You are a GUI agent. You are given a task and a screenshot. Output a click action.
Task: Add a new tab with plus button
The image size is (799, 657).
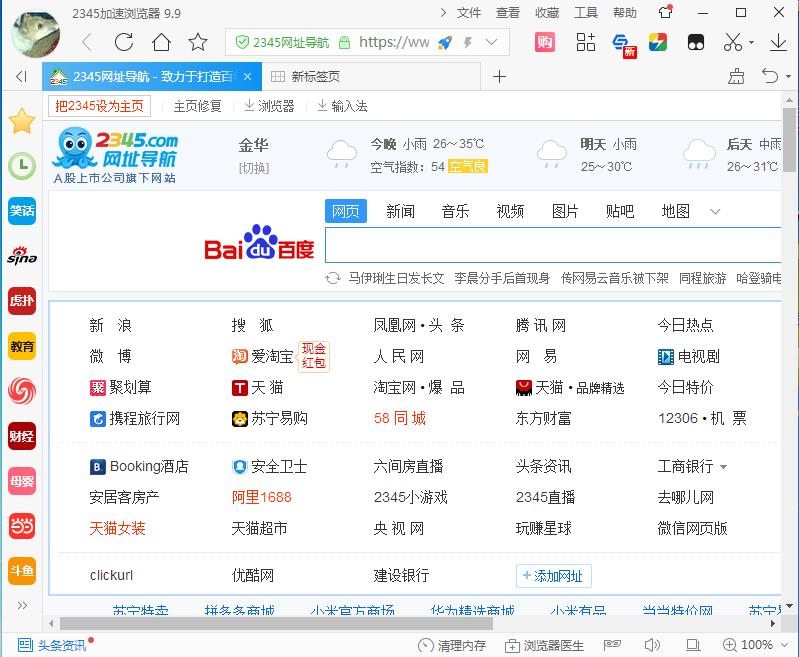click(x=499, y=76)
